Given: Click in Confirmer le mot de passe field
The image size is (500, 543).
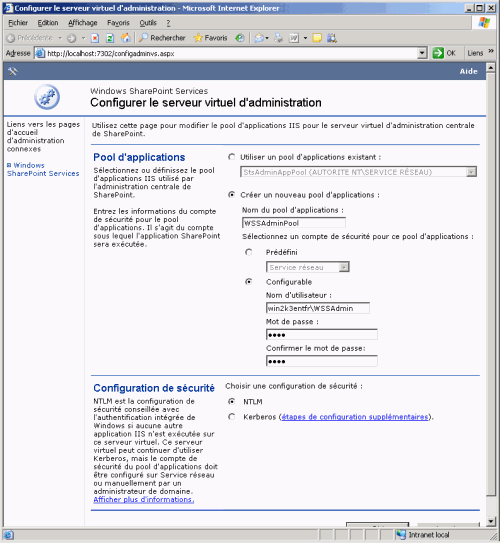Looking at the screenshot, I should [x=322, y=361].
